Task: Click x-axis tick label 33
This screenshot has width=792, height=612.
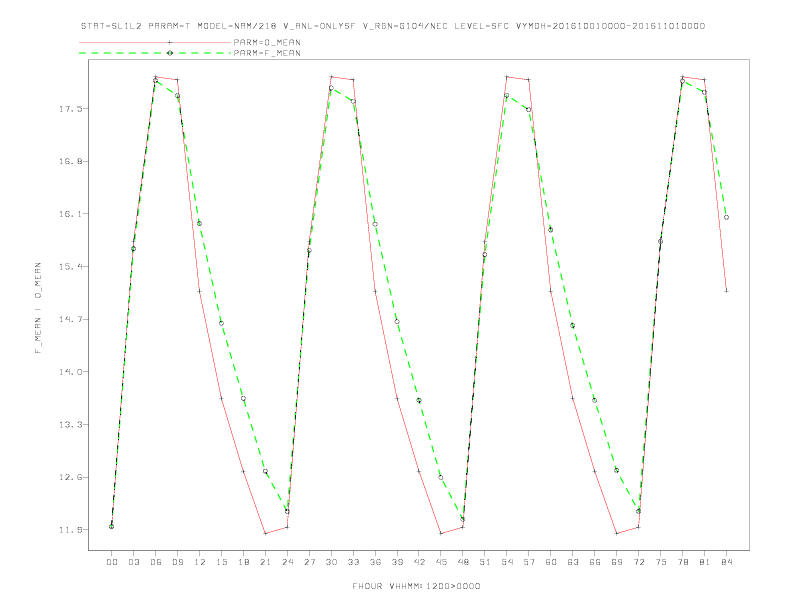Action: (353, 562)
